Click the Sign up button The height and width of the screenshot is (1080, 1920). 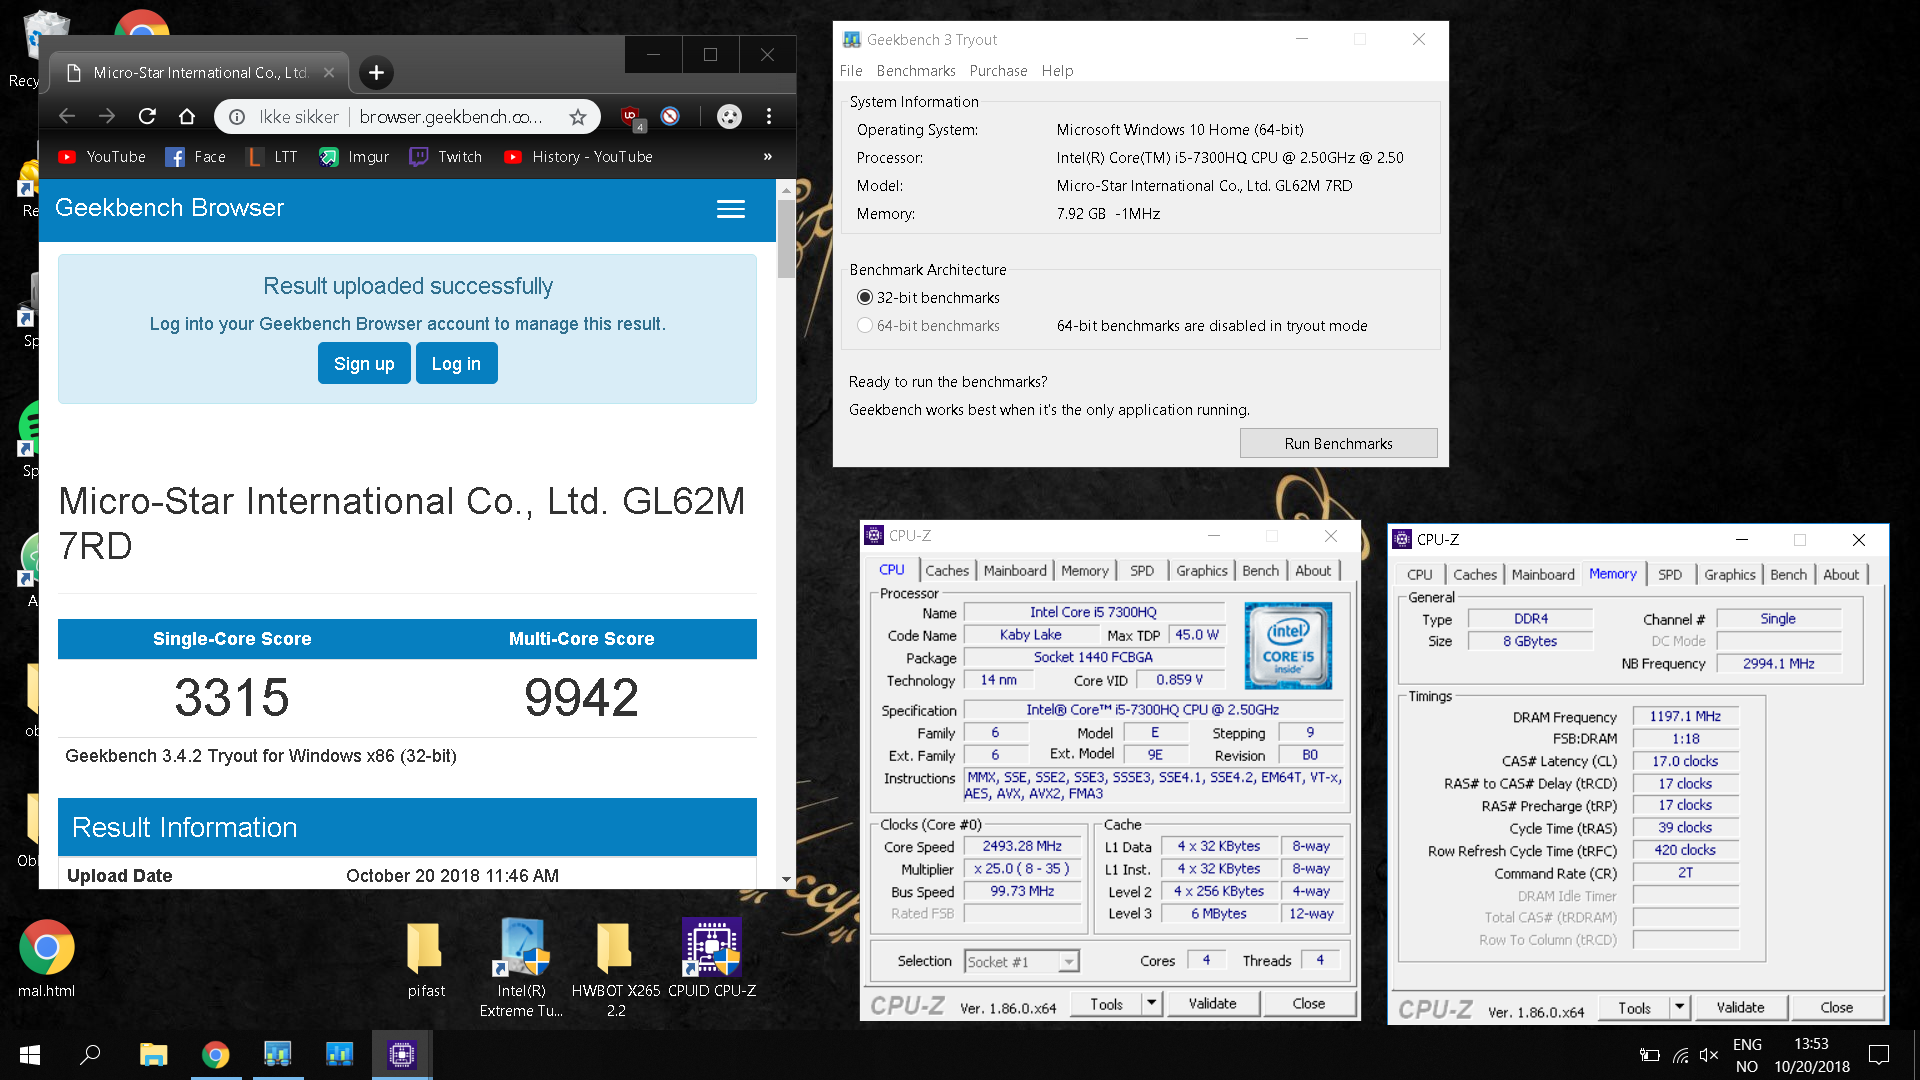pyautogui.click(x=364, y=364)
